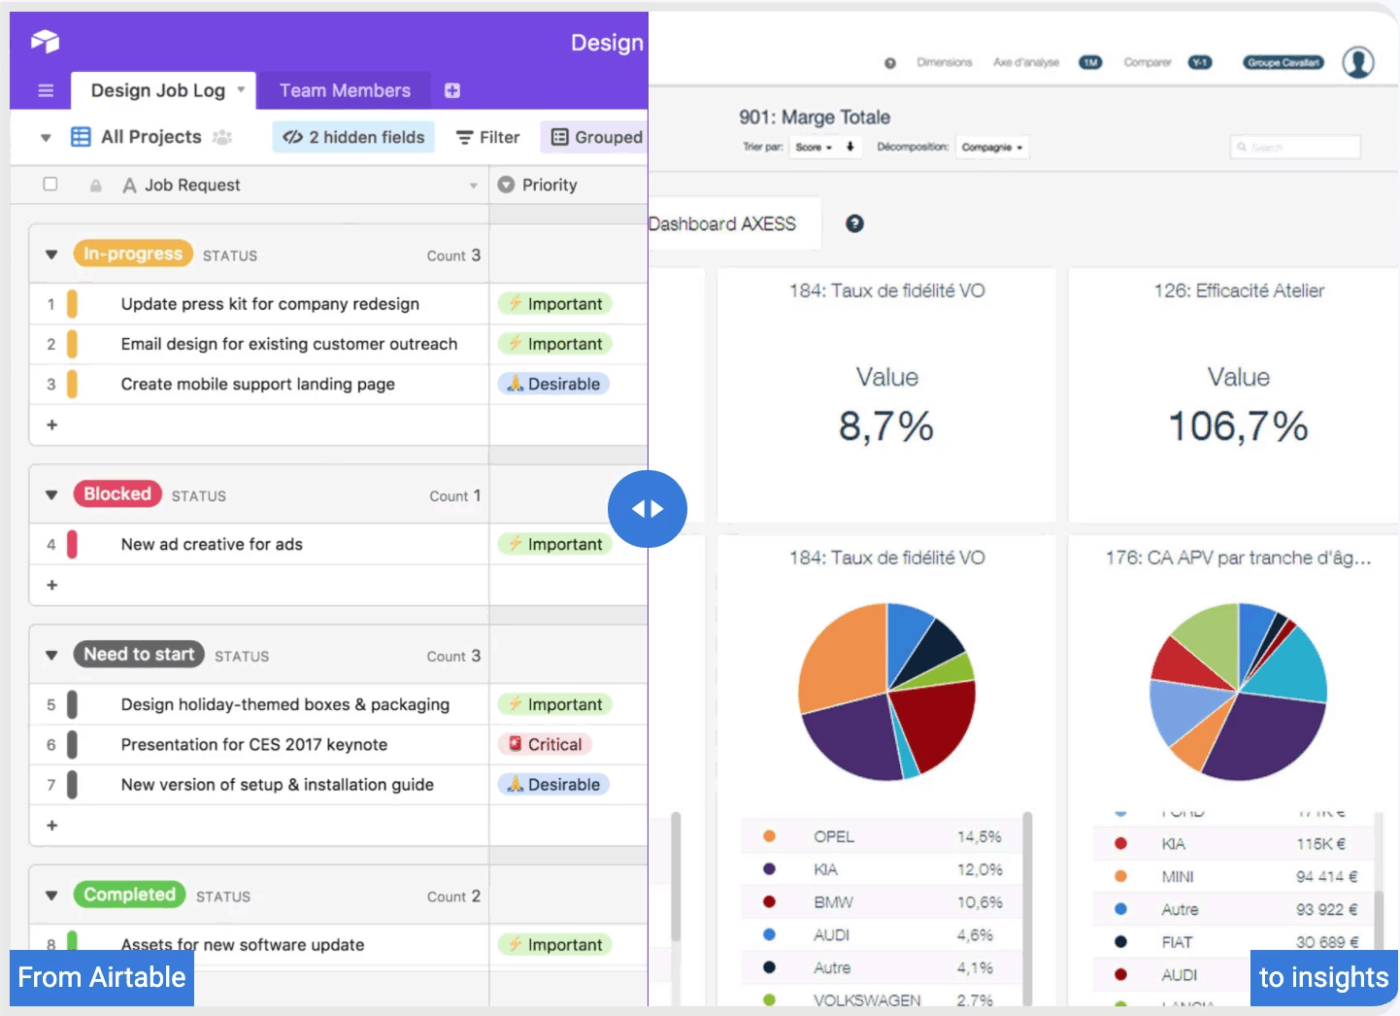Open the hamburger menu on the purple bar

point(44,90)
